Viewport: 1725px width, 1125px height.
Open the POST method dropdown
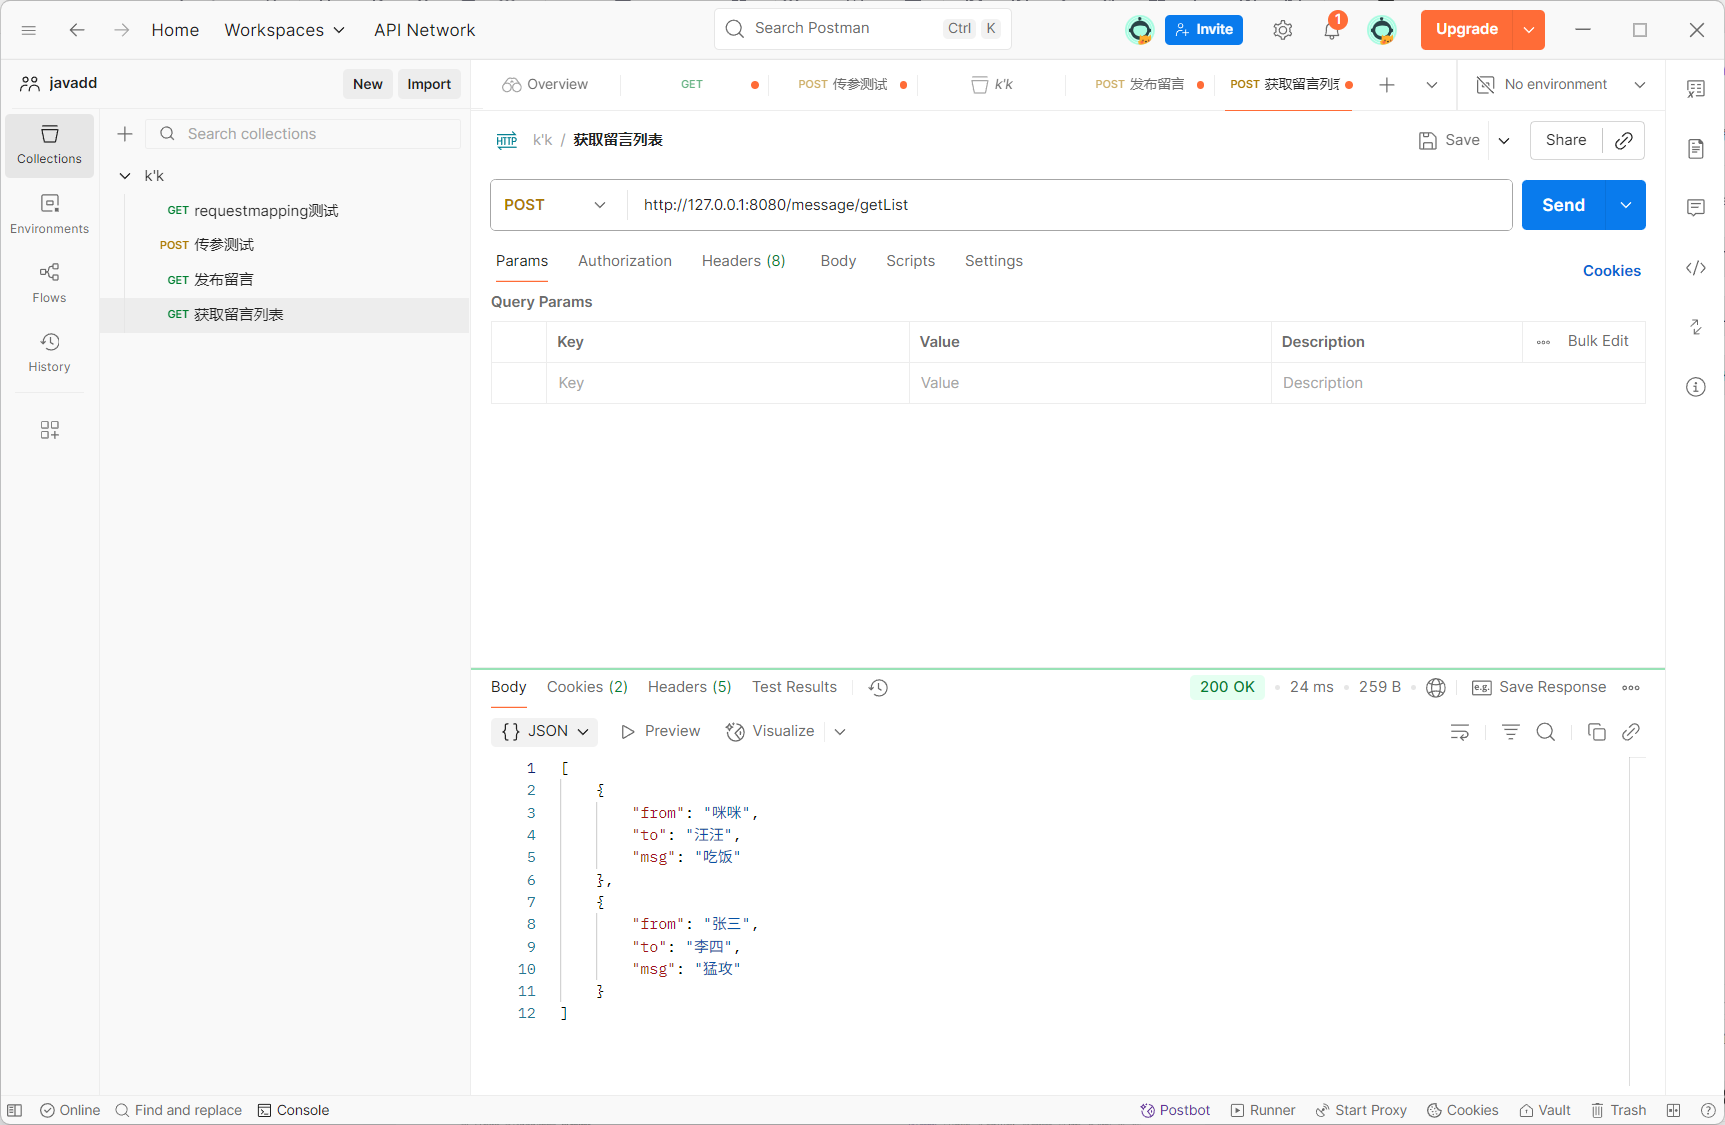555,205
